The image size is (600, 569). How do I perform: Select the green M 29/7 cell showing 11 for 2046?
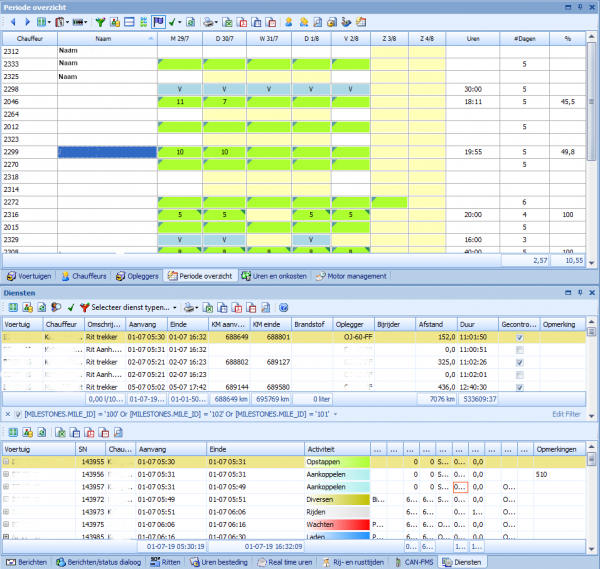click(179, 102)
